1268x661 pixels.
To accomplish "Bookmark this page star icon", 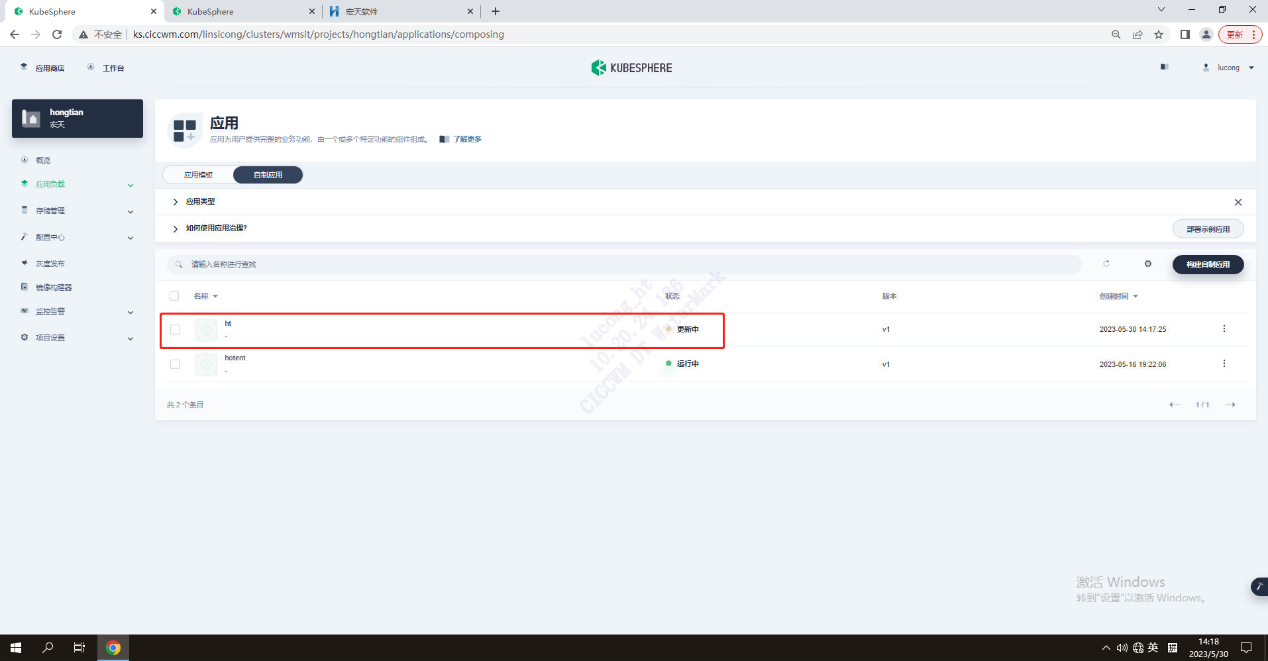I will pos(1158,34).
